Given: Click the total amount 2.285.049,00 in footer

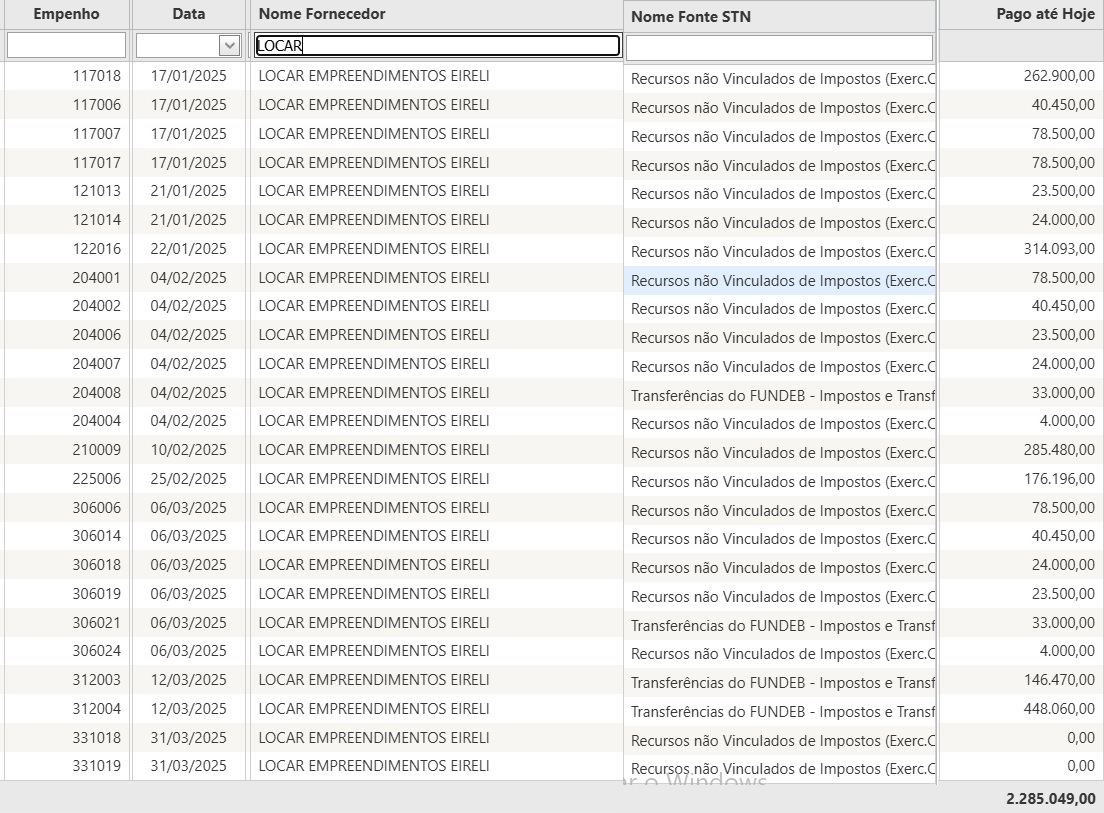Looking at the screenshot, I should tap(1050, 799).
